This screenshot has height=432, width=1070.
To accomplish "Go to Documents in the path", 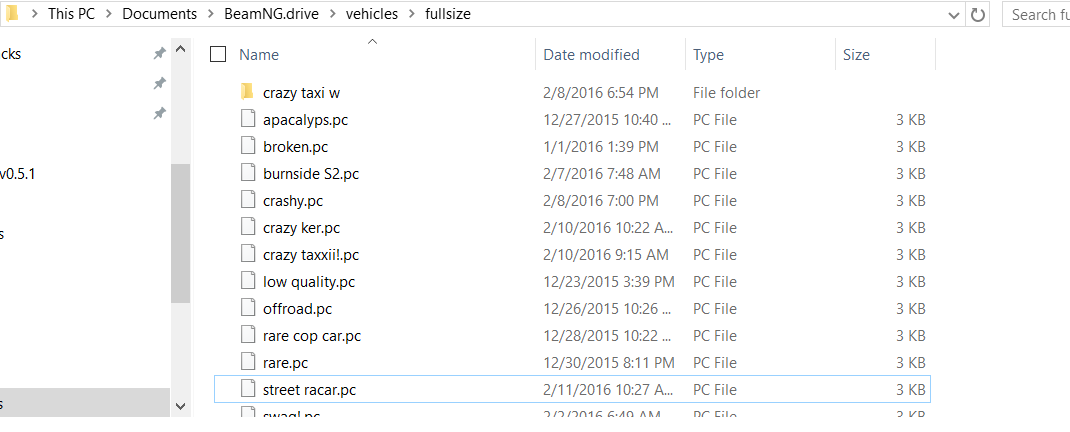I will pyautogui.click(x=160, y=14).
